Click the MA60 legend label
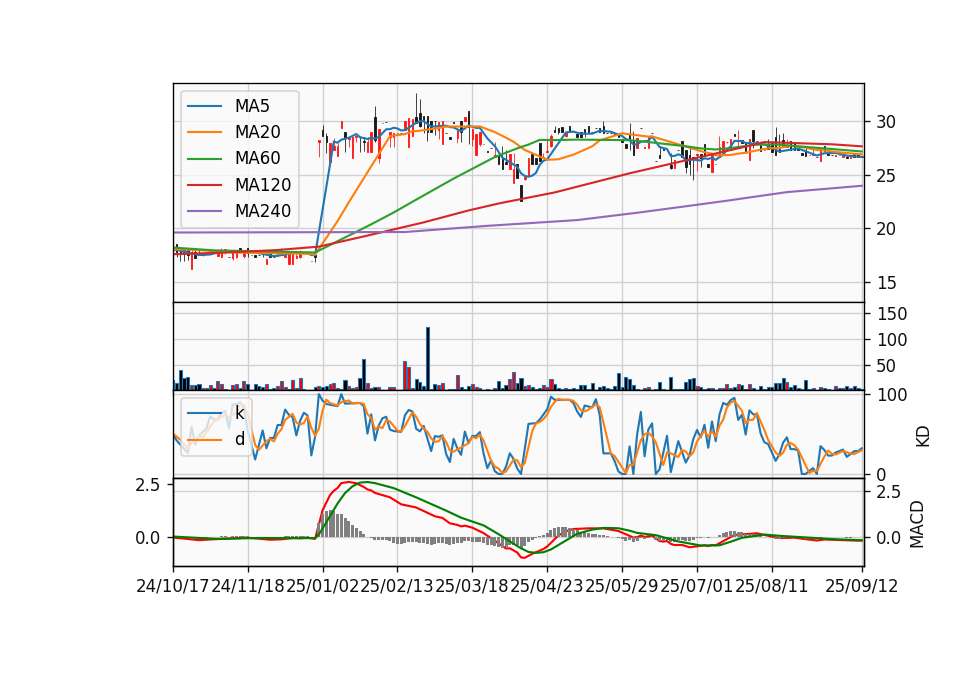960x690 pixels. coord(257,159)
